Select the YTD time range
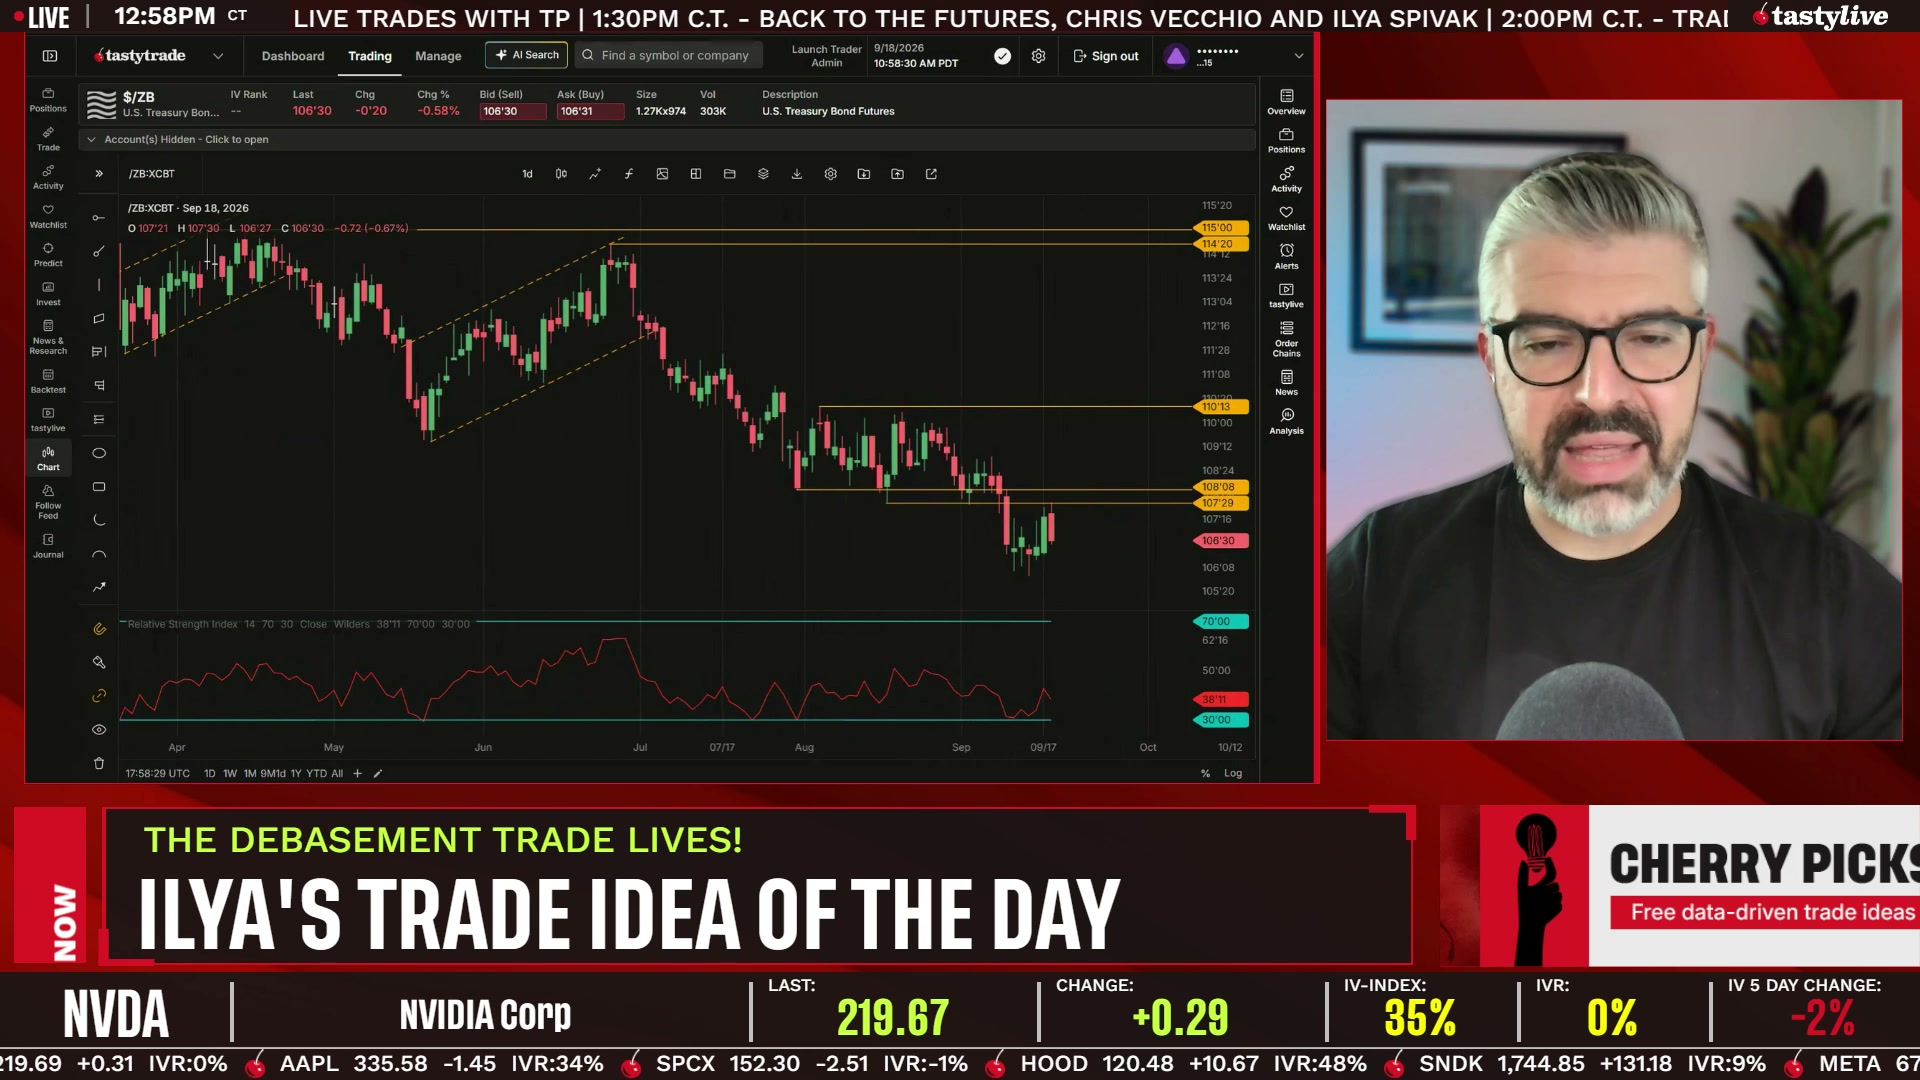 (x=316, y=773)
